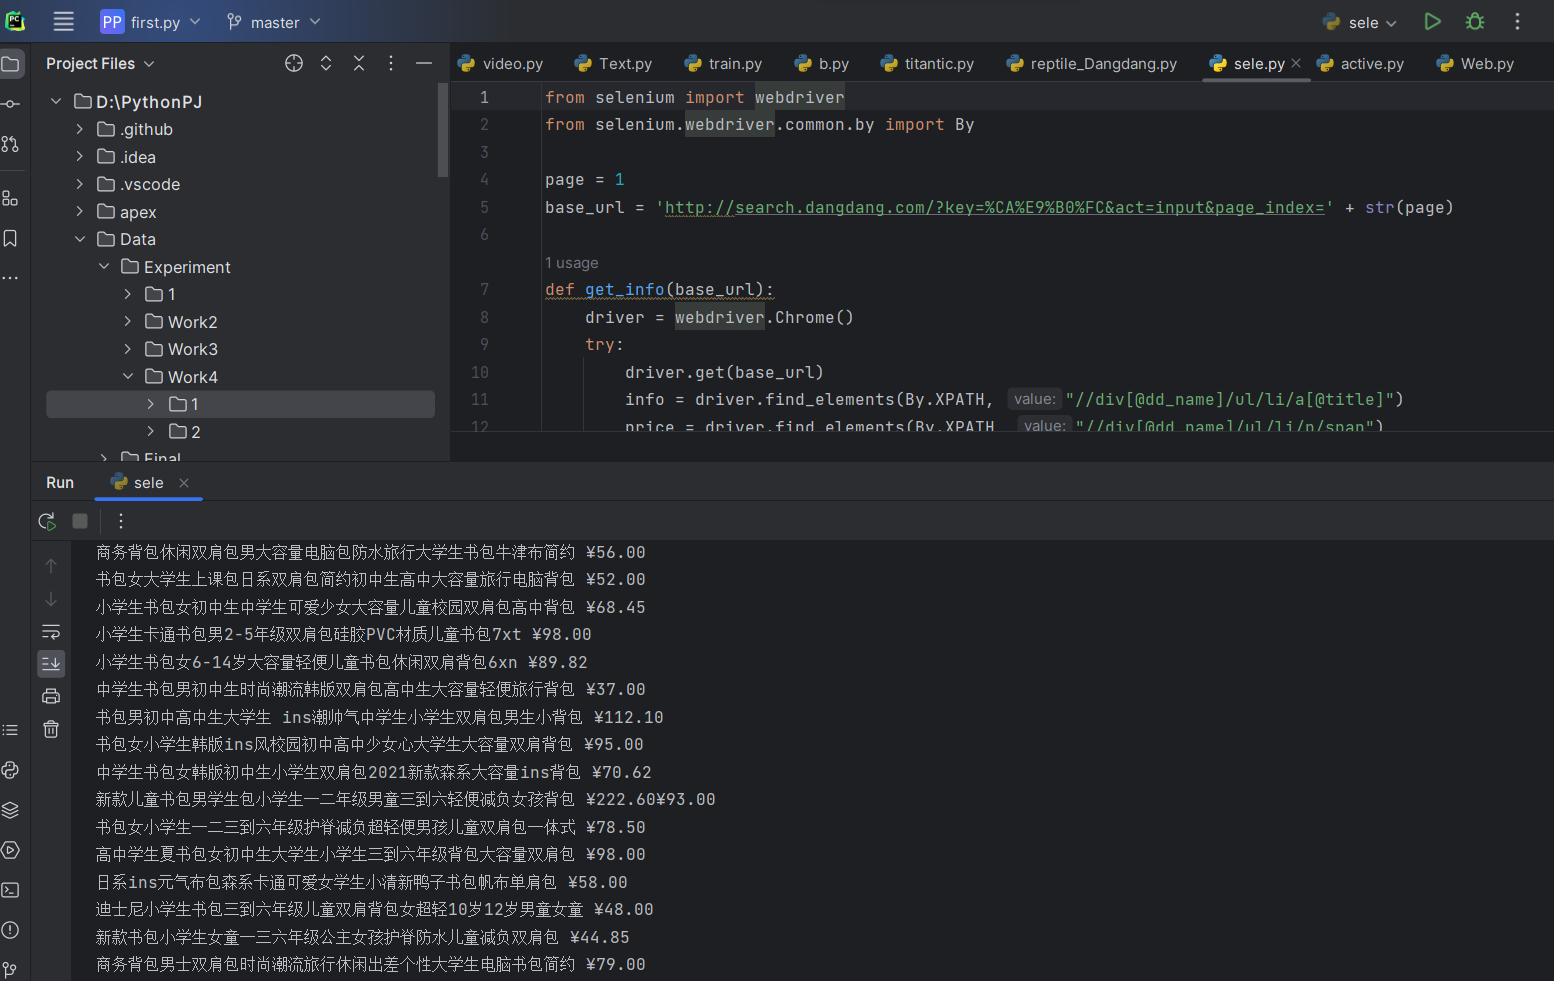Expand the apex folder
Viewport: 1554px width, 981px height.
pyautogui.click(x=80, y=212)
